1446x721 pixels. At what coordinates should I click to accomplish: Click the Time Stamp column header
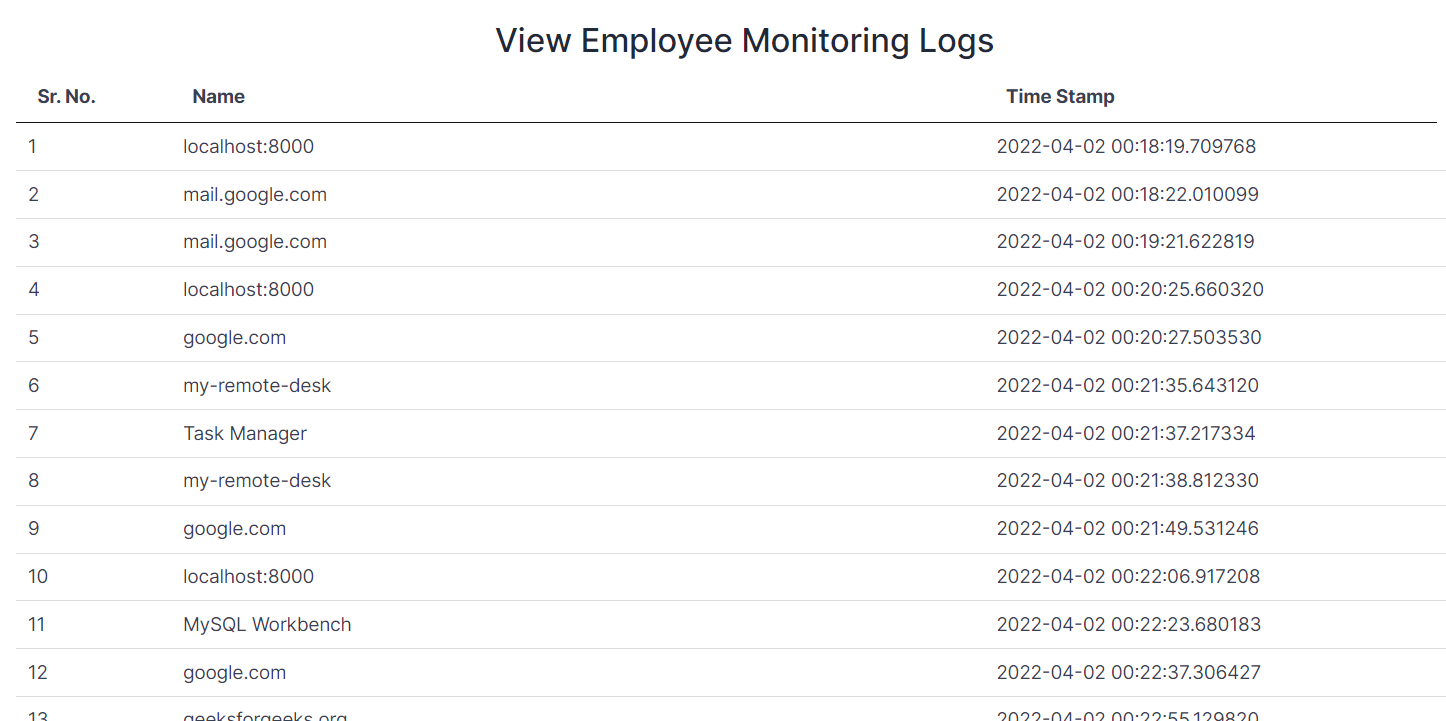1060,97
